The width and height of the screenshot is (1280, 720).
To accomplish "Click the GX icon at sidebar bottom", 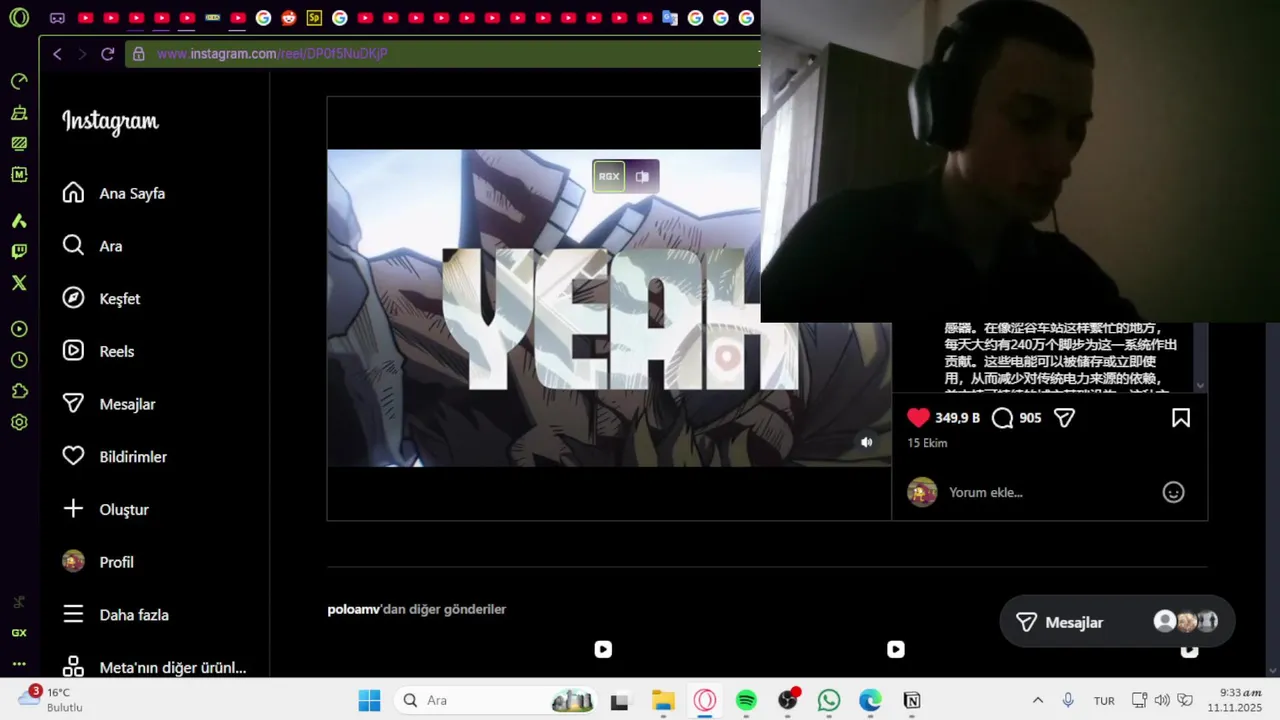I will [x=19, y=633].
